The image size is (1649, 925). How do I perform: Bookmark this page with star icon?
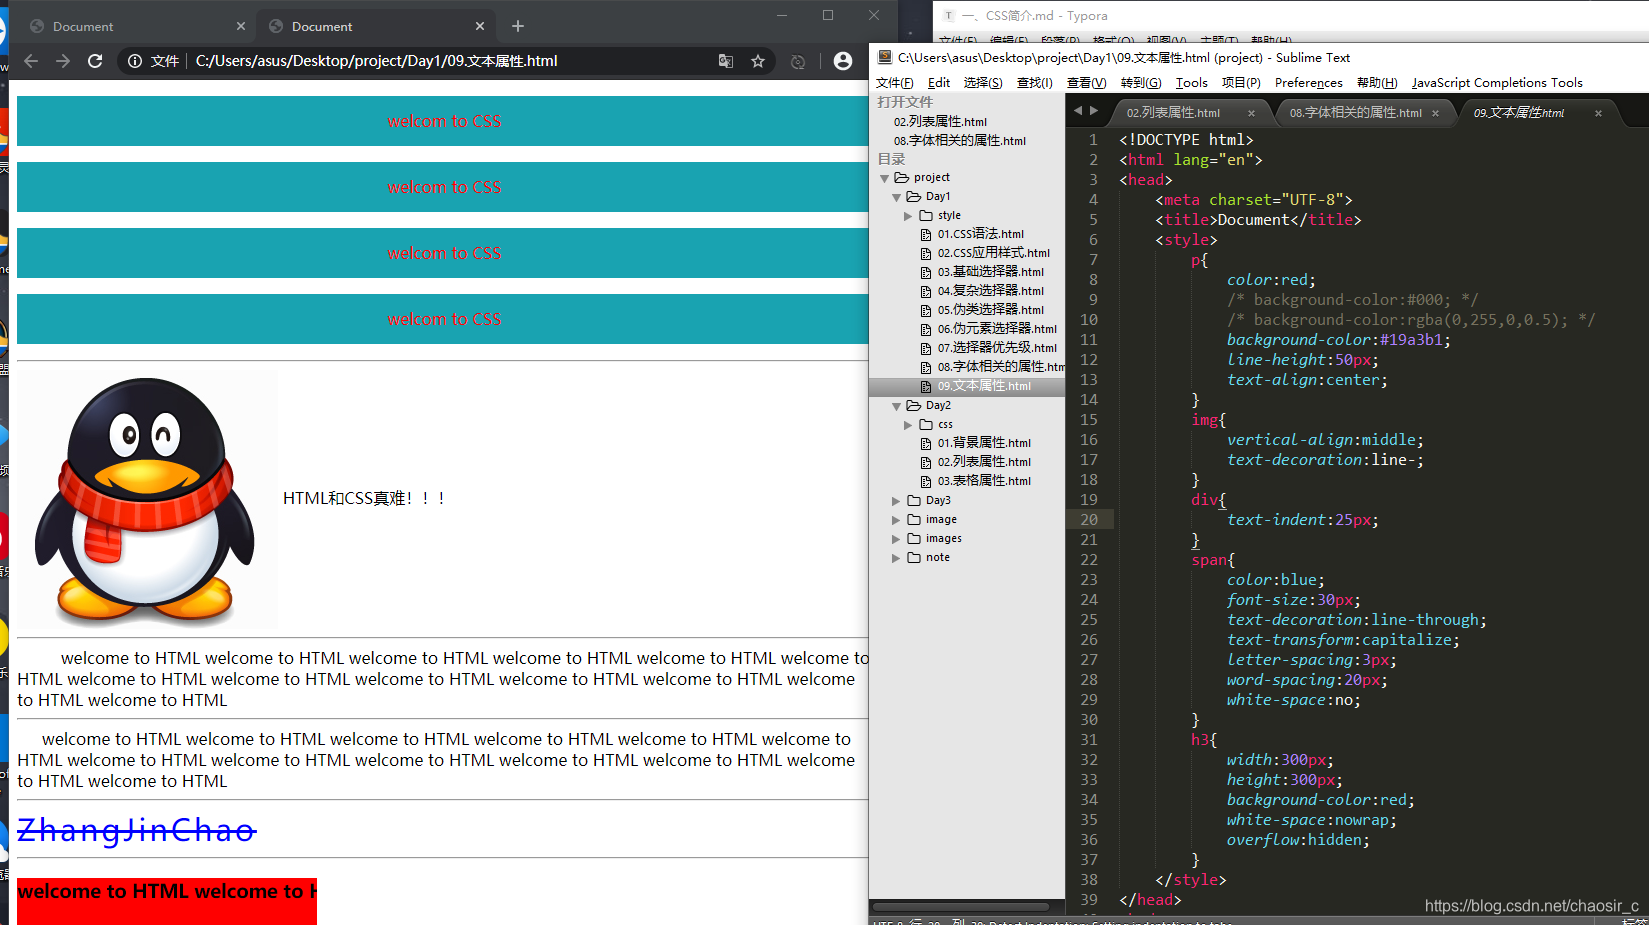coord(758,61)
